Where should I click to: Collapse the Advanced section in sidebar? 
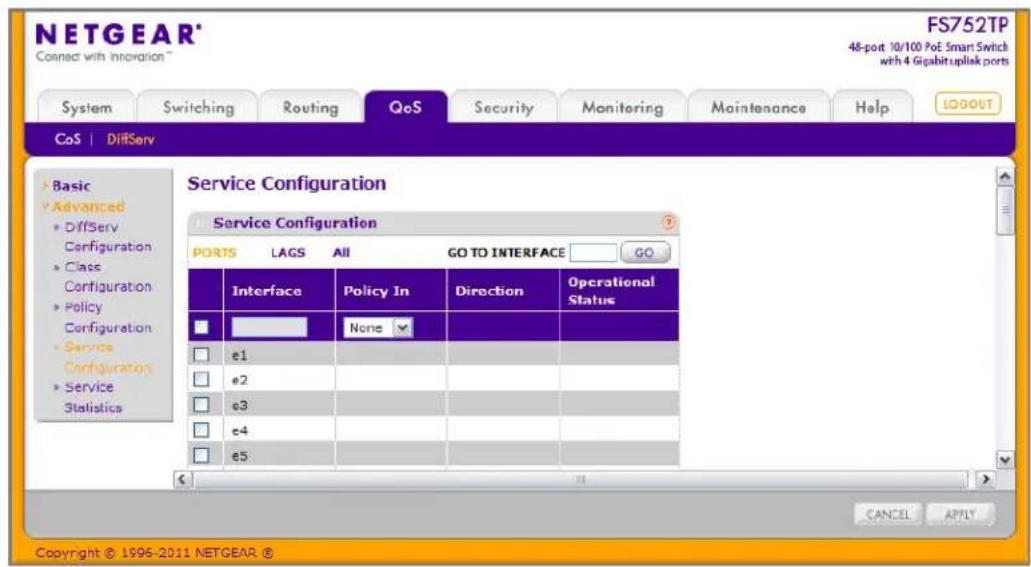(x=87, y=207)
